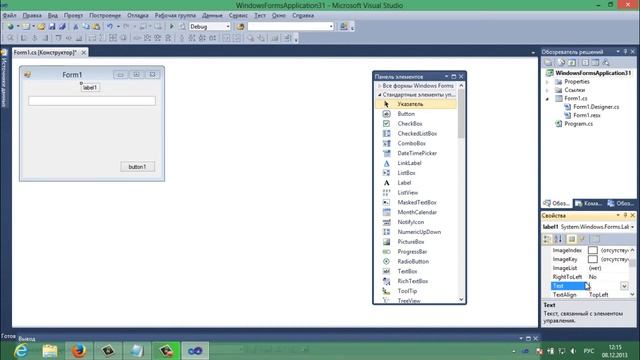Select the ComboBox control in the toolbox
Viewport: 640px width, 360px height.
coord(416,143)
